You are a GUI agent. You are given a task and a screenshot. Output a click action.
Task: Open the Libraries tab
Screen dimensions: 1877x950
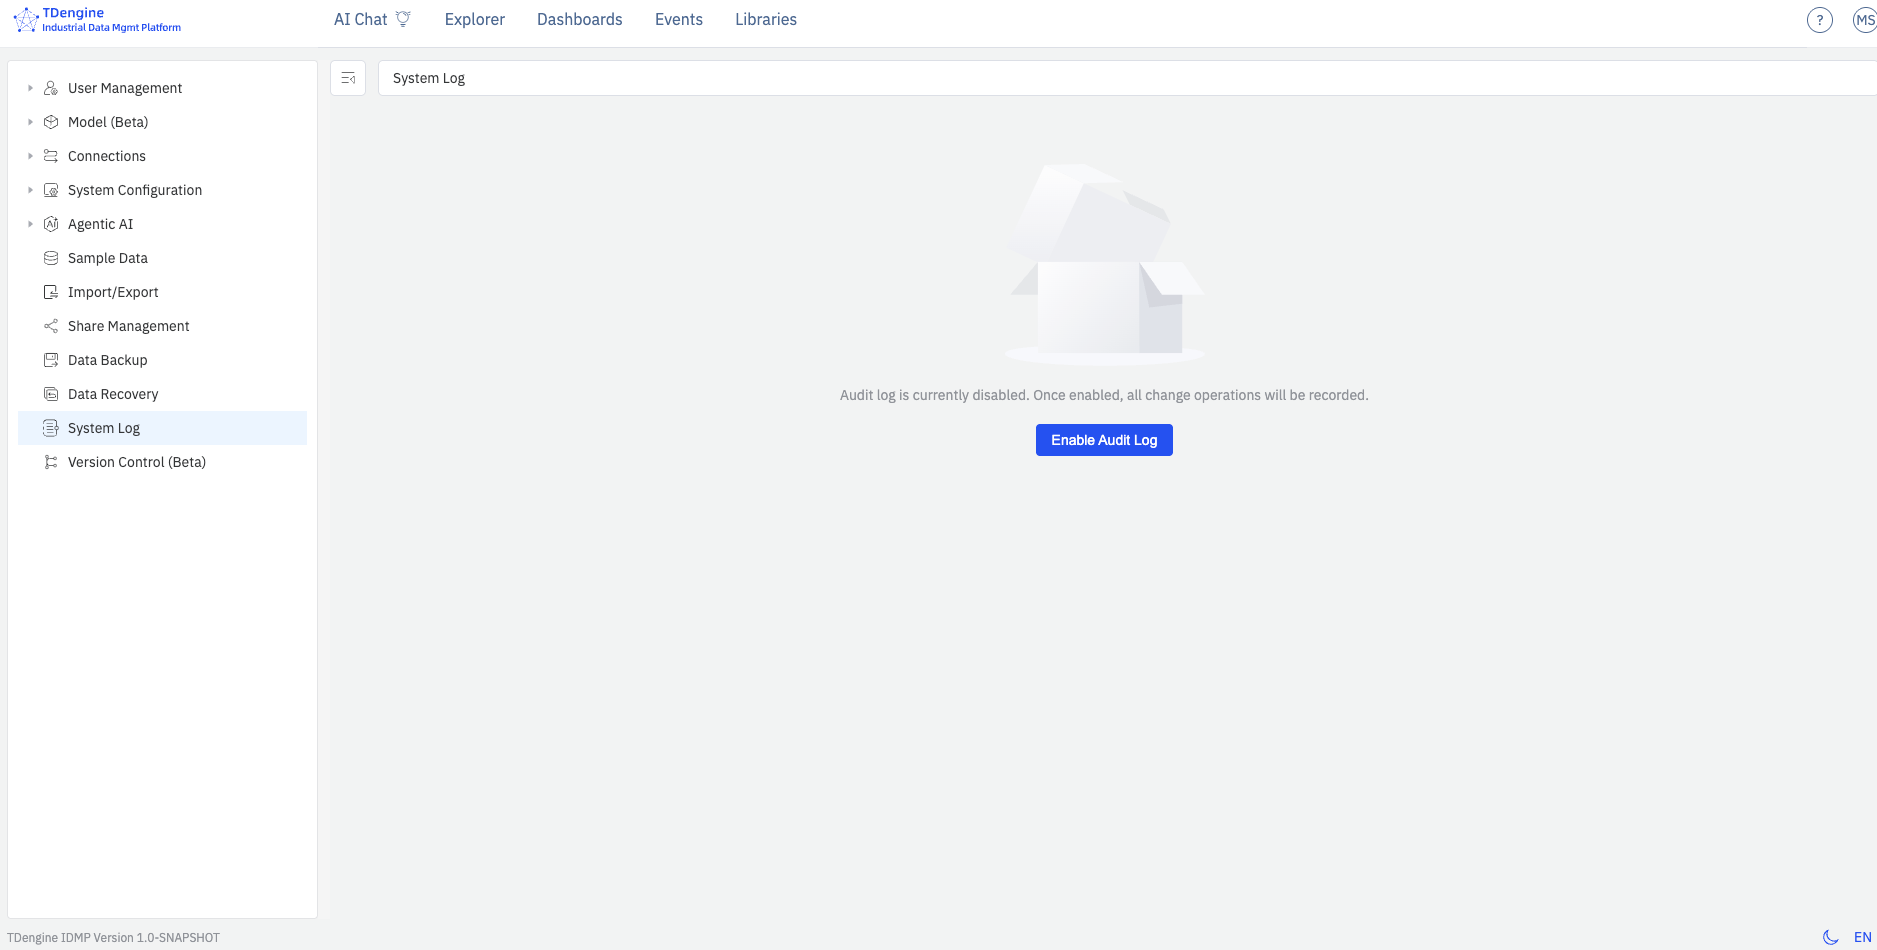click(766, 19)
